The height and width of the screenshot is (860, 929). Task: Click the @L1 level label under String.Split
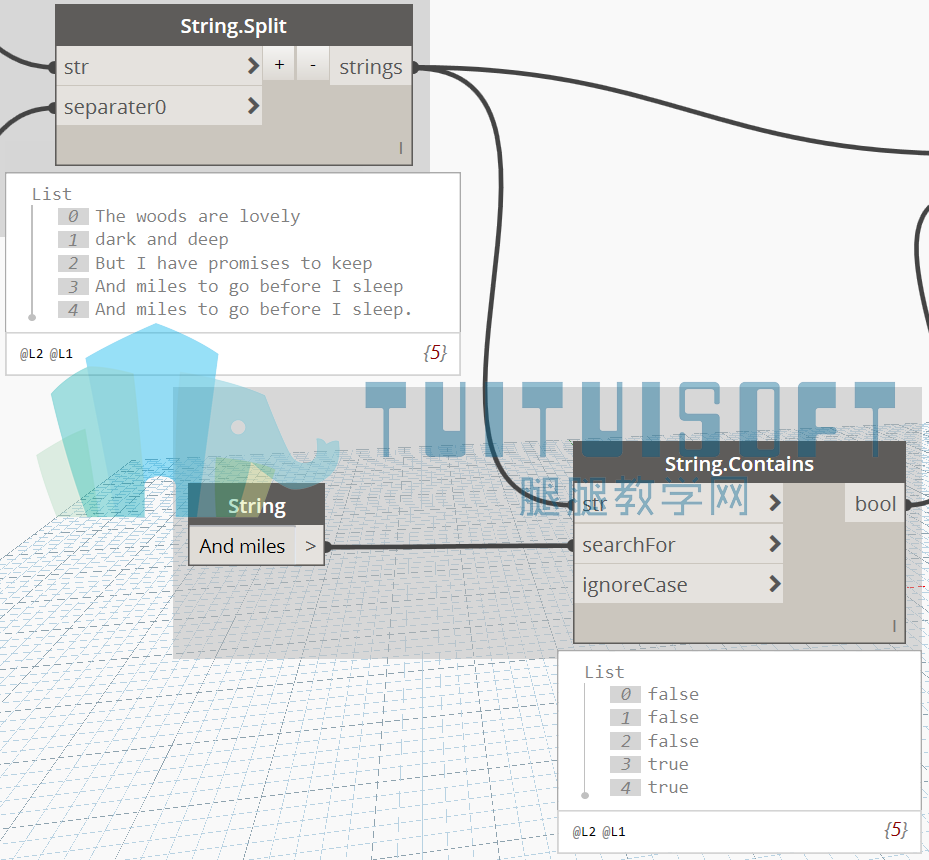[x=61, y=354]
